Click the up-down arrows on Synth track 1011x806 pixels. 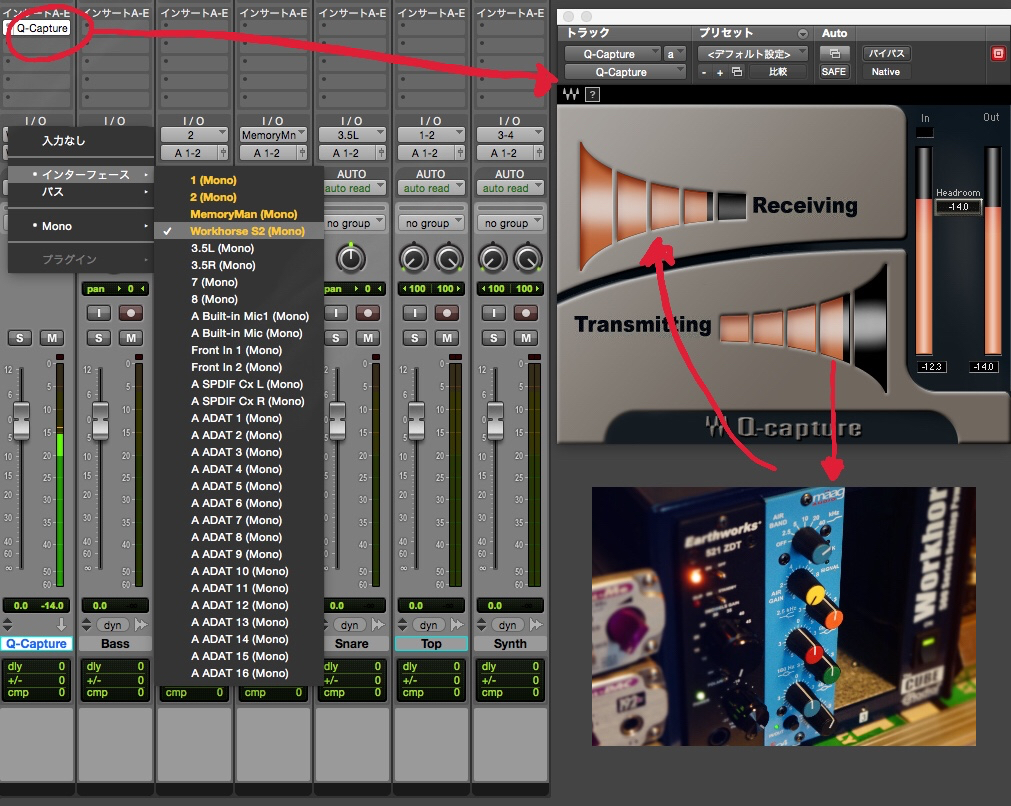click(482, 624)
